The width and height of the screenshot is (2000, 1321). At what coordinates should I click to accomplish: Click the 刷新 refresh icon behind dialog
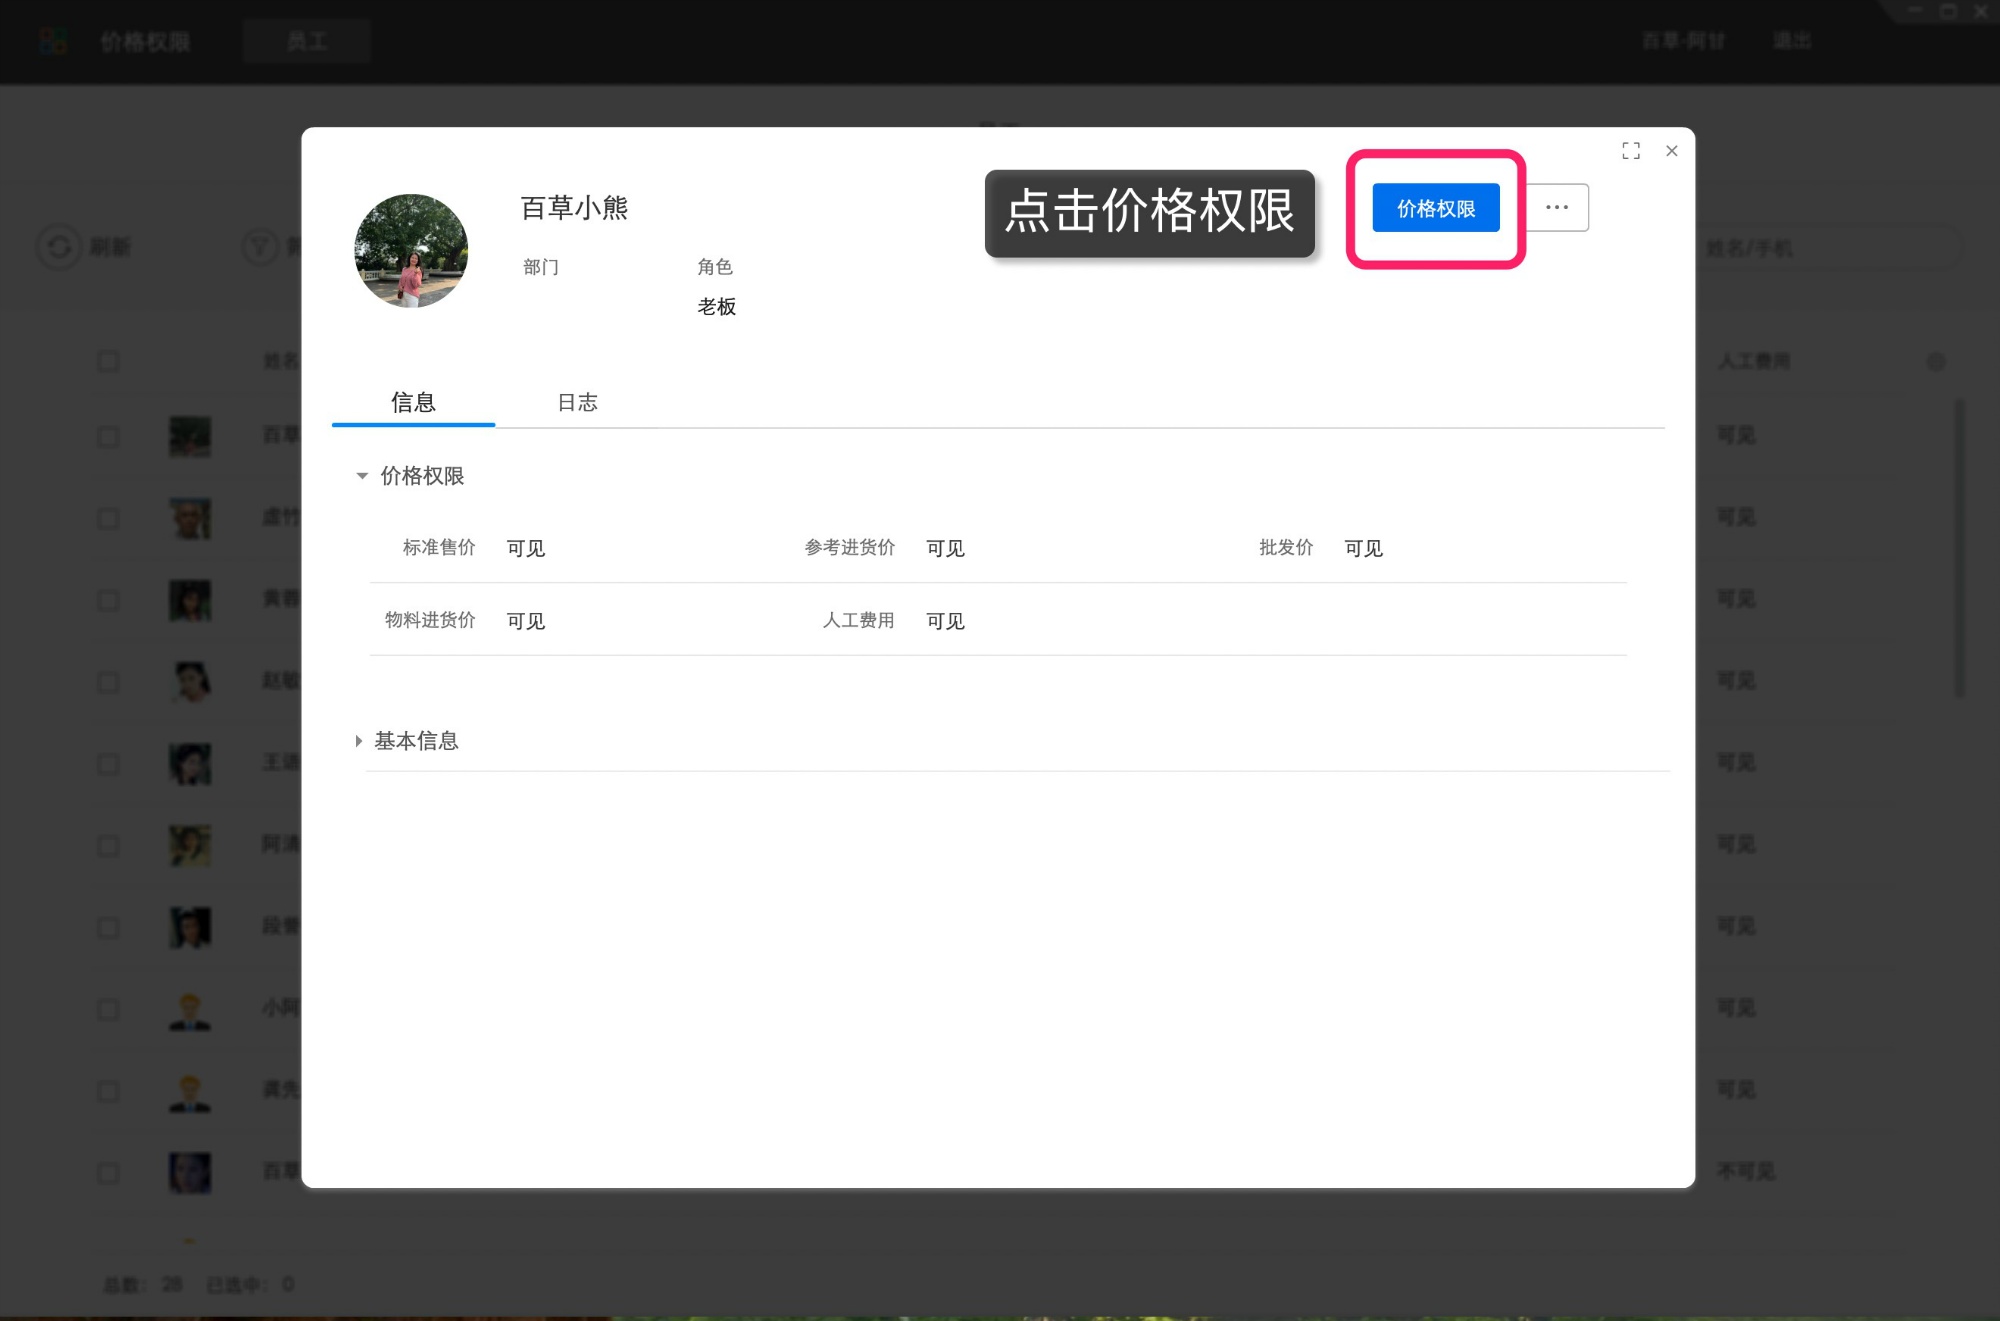(x=59, y=247)
